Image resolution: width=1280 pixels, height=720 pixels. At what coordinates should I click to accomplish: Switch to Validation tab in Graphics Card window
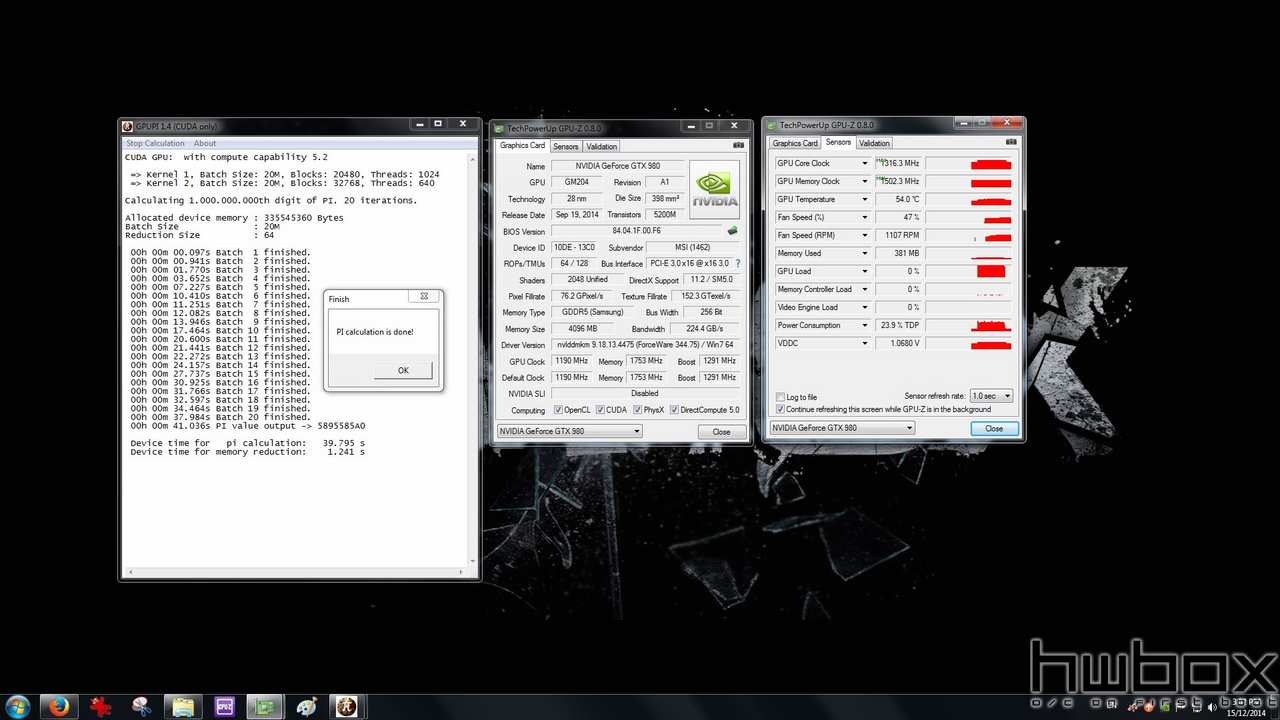click(x=601, y=146)
